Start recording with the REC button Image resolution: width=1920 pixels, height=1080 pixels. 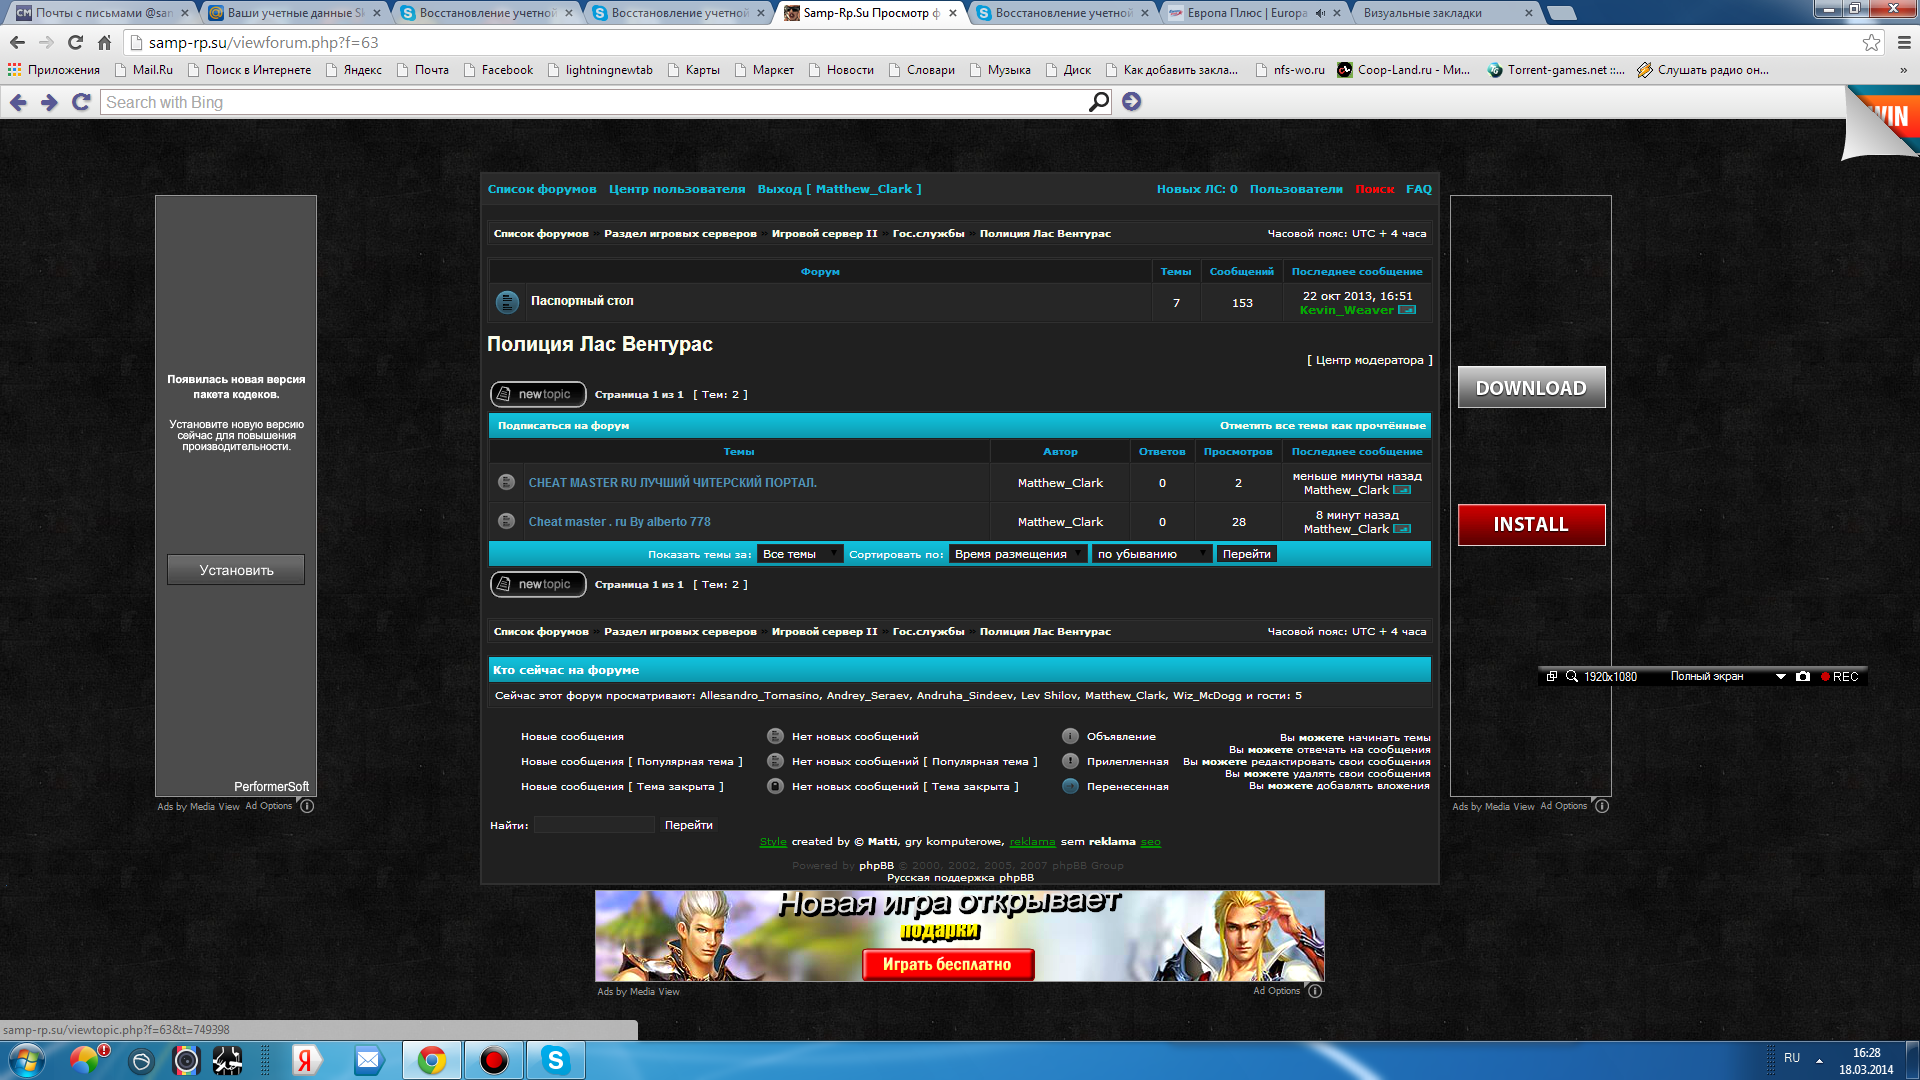click(1839, 677)
